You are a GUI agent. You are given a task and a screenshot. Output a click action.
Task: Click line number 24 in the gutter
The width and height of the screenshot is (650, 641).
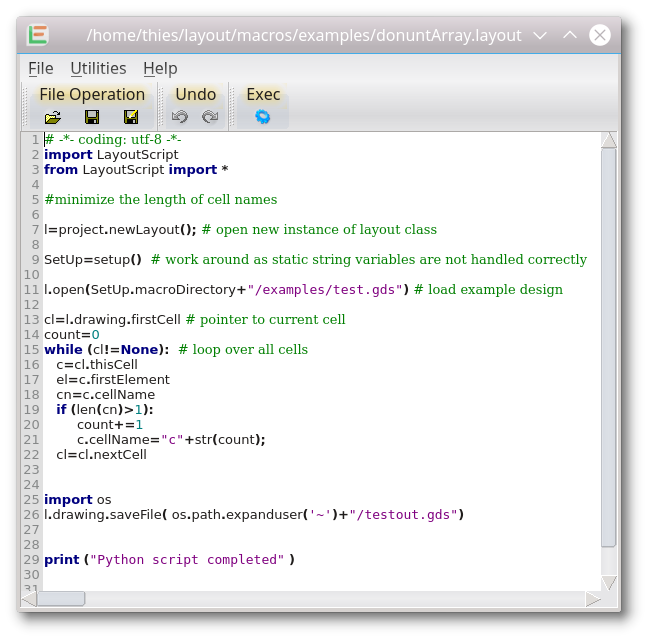point(32,485)
